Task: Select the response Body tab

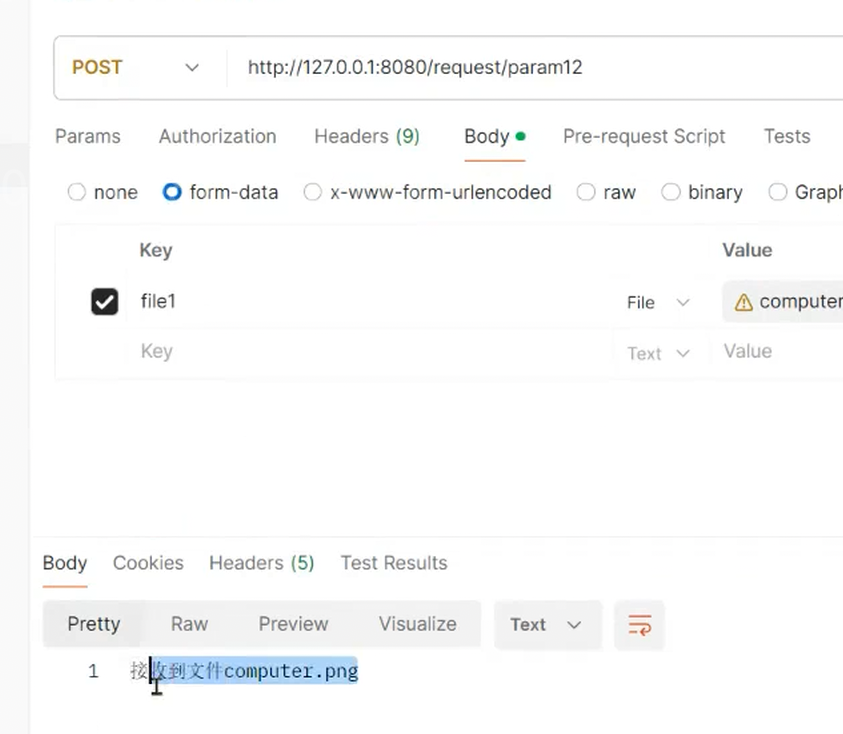Action: pos(65,563)
